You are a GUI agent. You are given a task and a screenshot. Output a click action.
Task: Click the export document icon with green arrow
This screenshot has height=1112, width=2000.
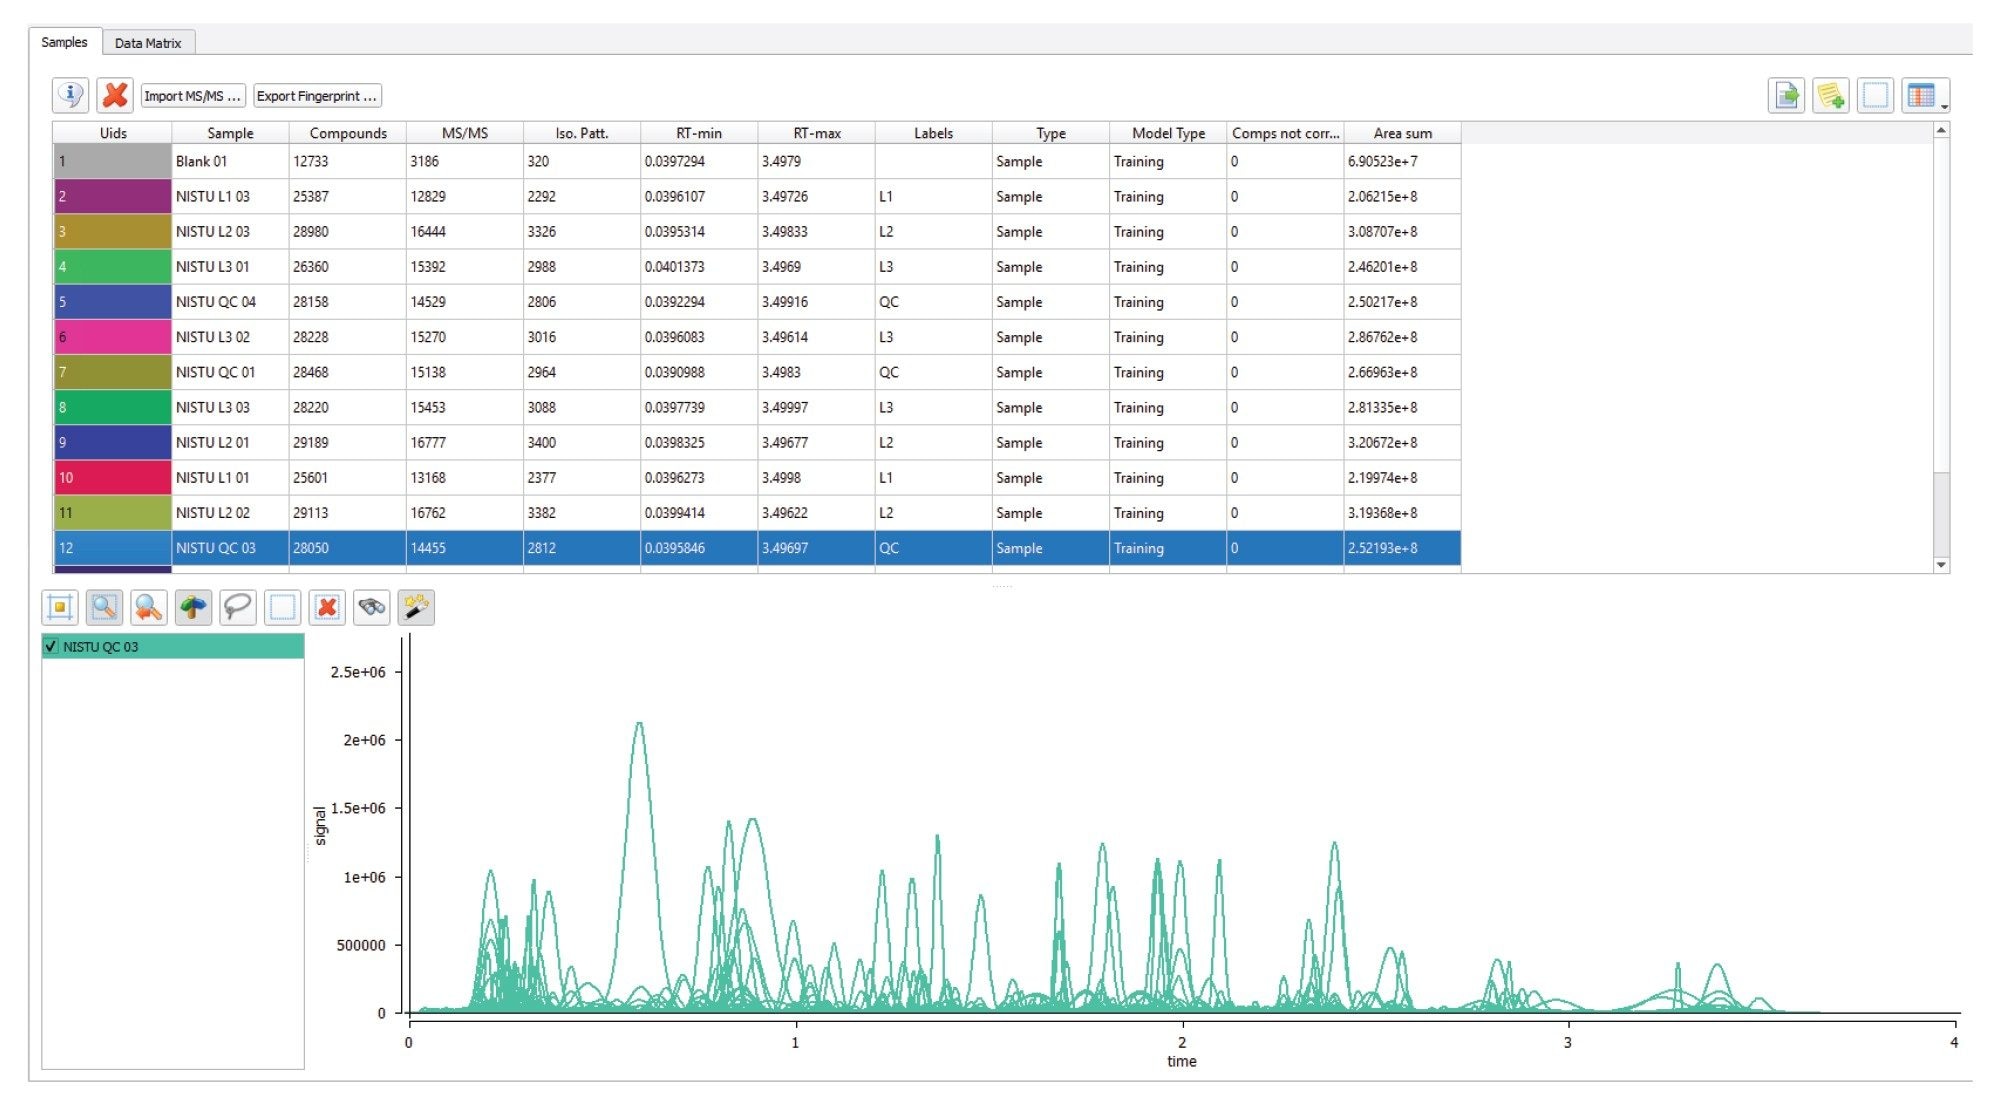[x=1786, y=96]
